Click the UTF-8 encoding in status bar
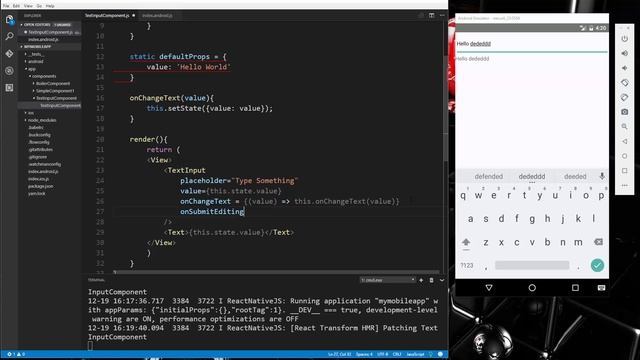Image resolution: width=640 pixels, height=360 pixels. (382, 354)
